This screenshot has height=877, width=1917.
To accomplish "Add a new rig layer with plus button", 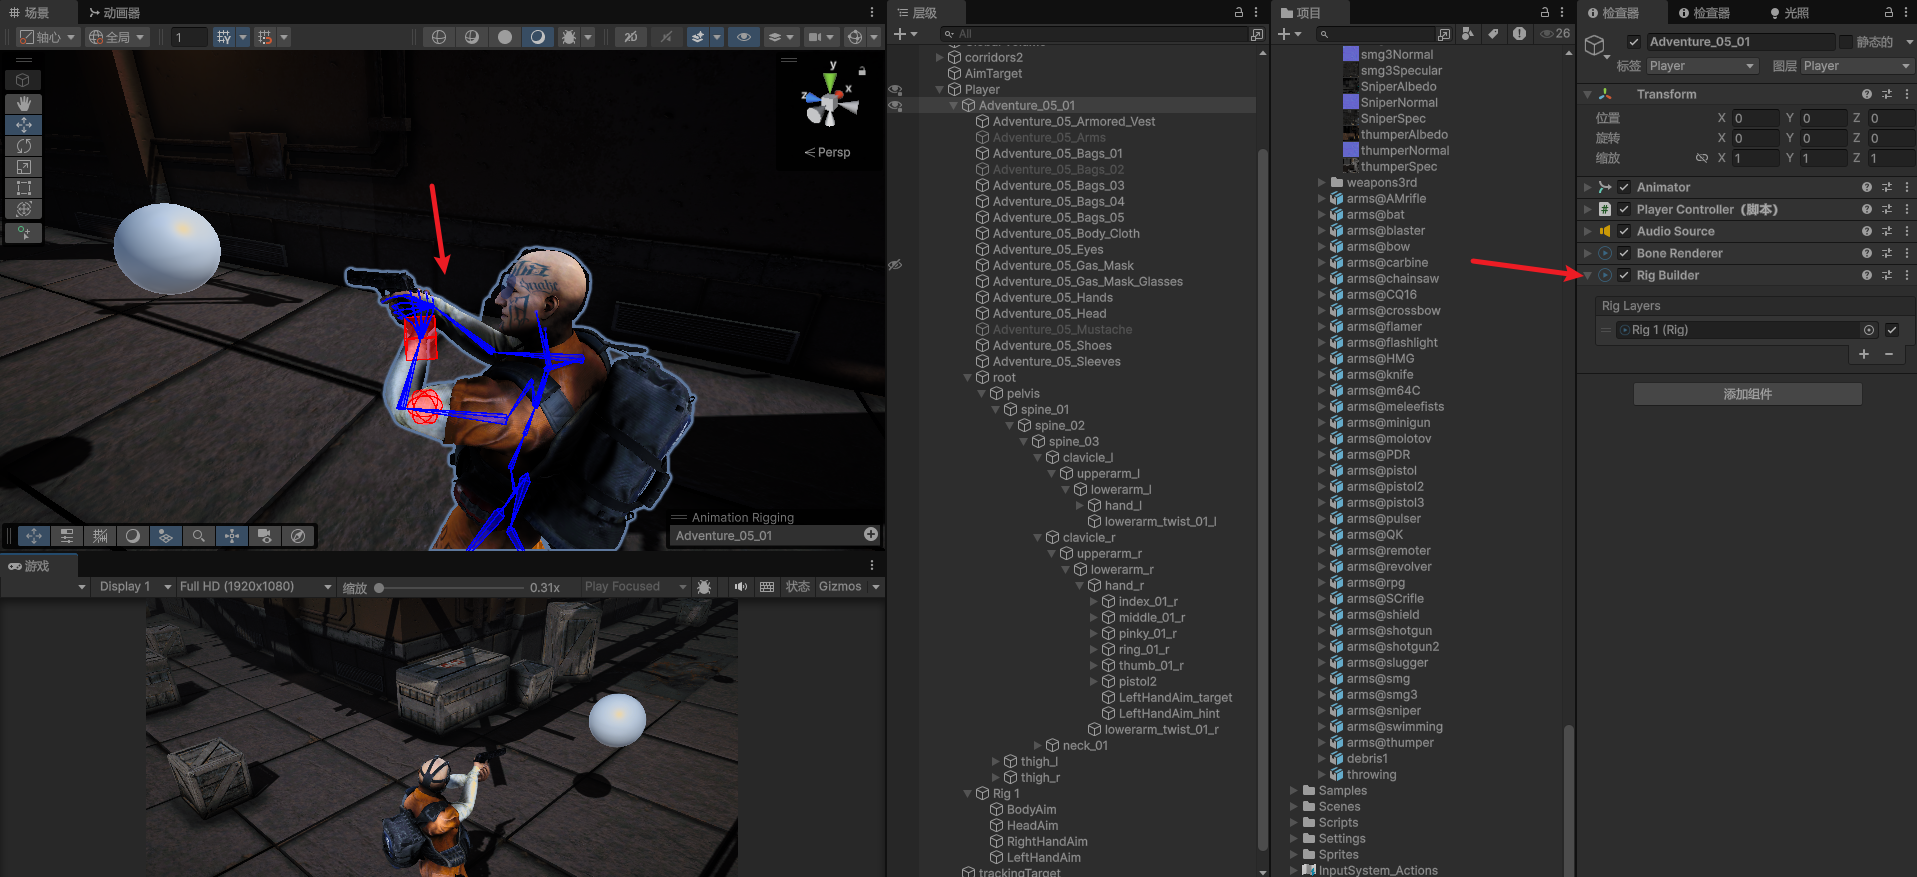I will pos(1864,354).
